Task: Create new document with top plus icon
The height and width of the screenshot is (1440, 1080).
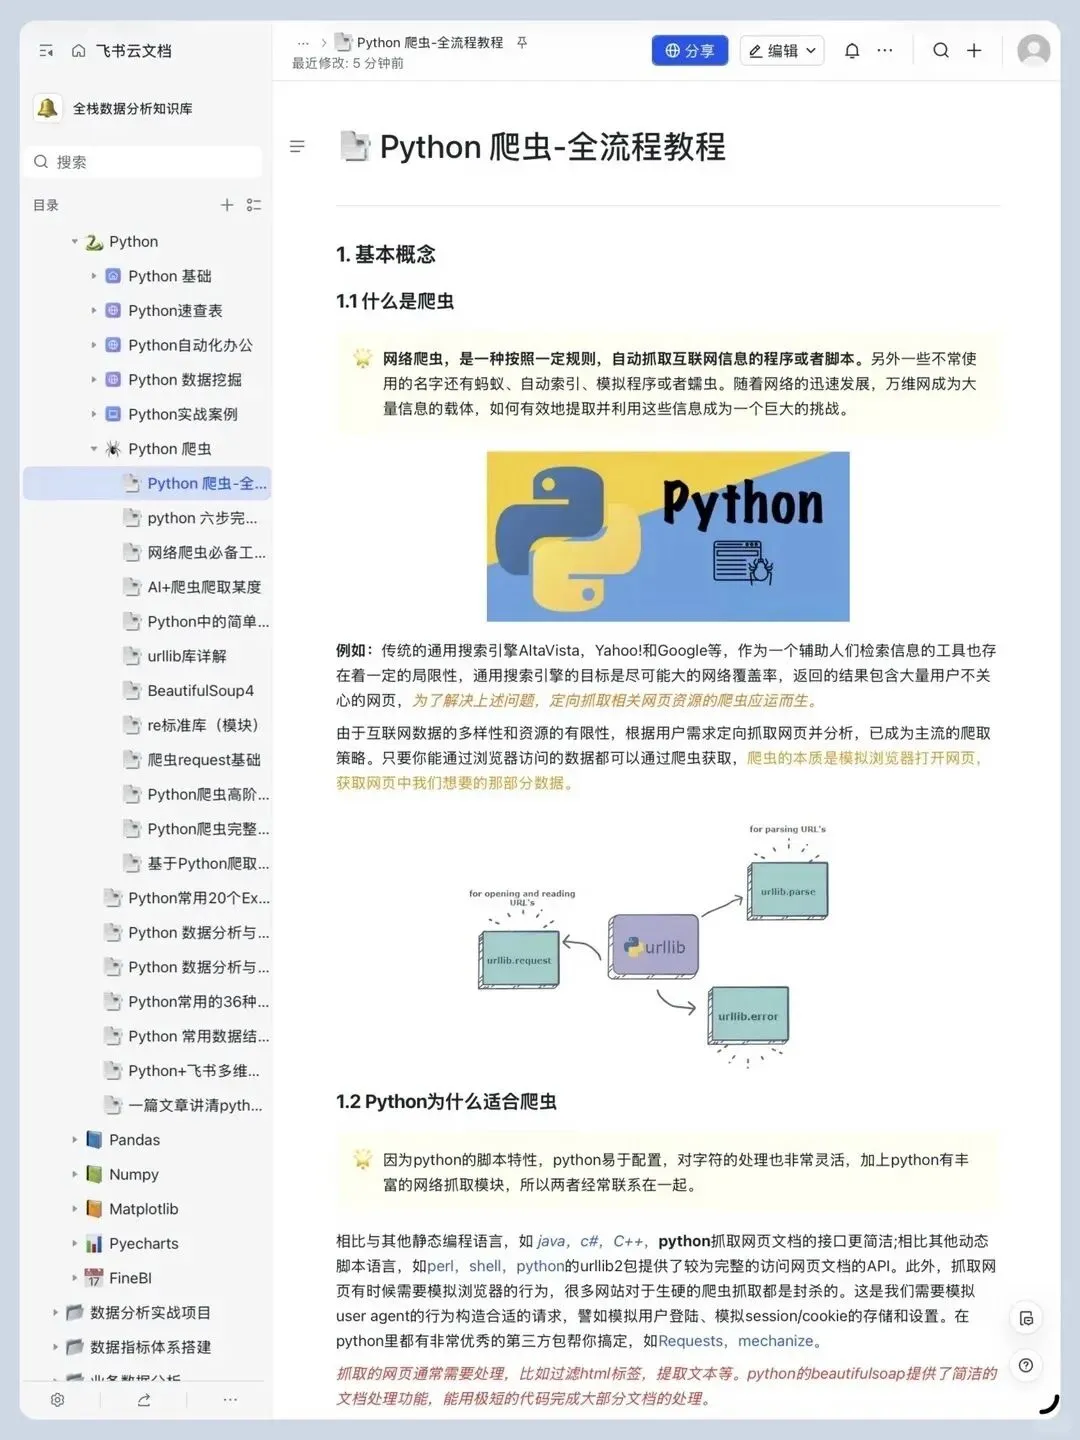Action: pyautogui.click(x=974, y=50)
